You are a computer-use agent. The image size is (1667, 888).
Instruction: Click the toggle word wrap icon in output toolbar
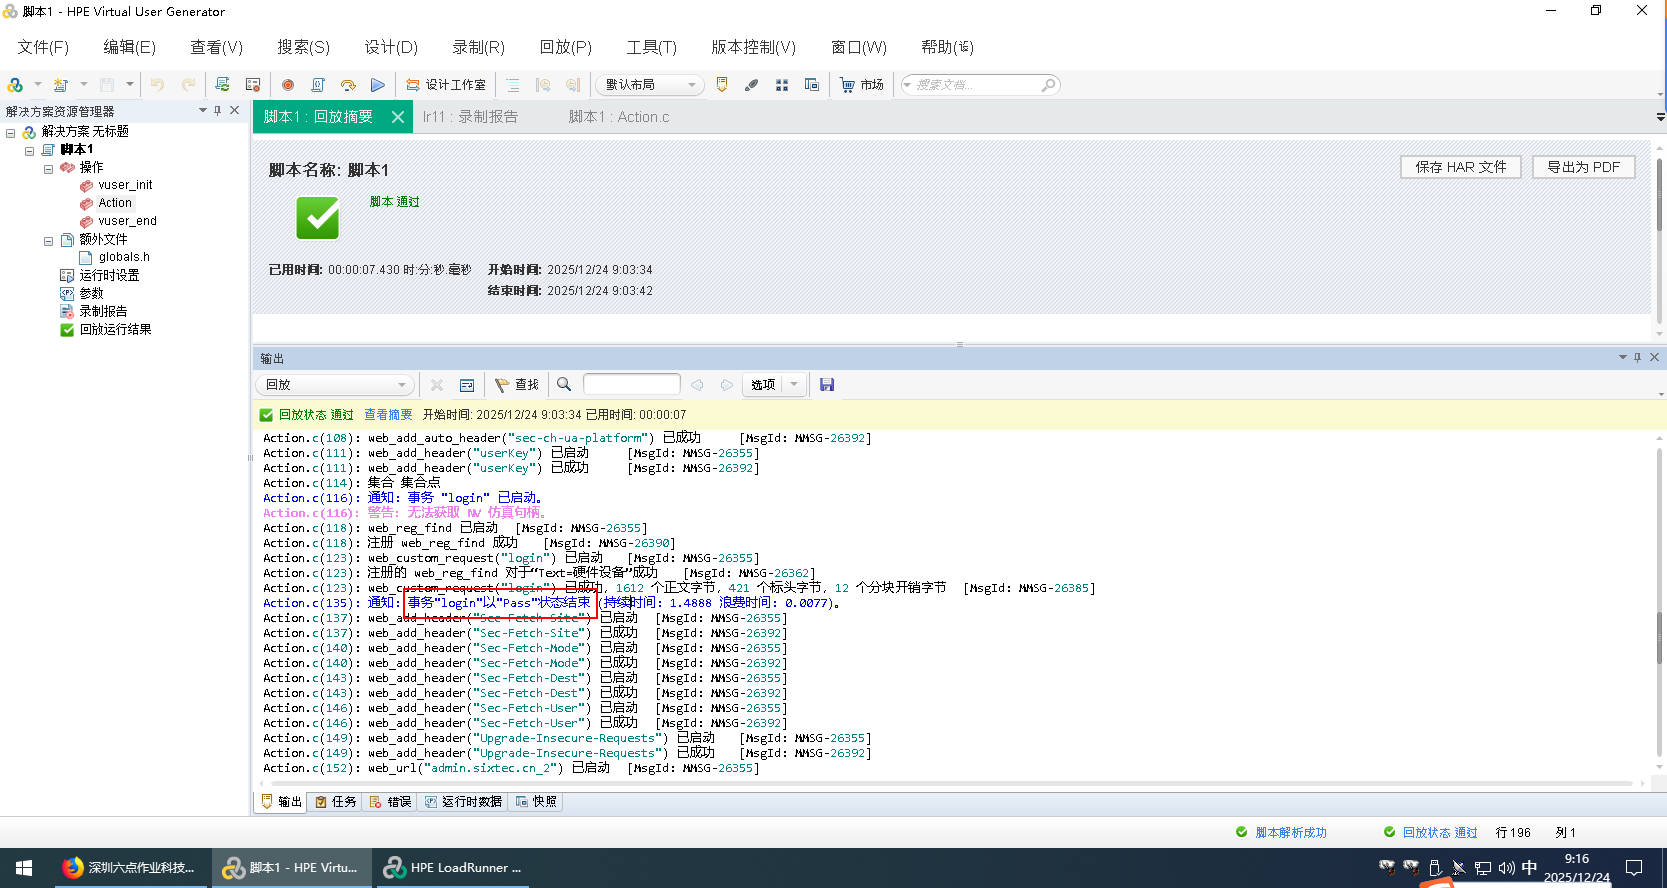pyautogui.click(x=467, y=385)
